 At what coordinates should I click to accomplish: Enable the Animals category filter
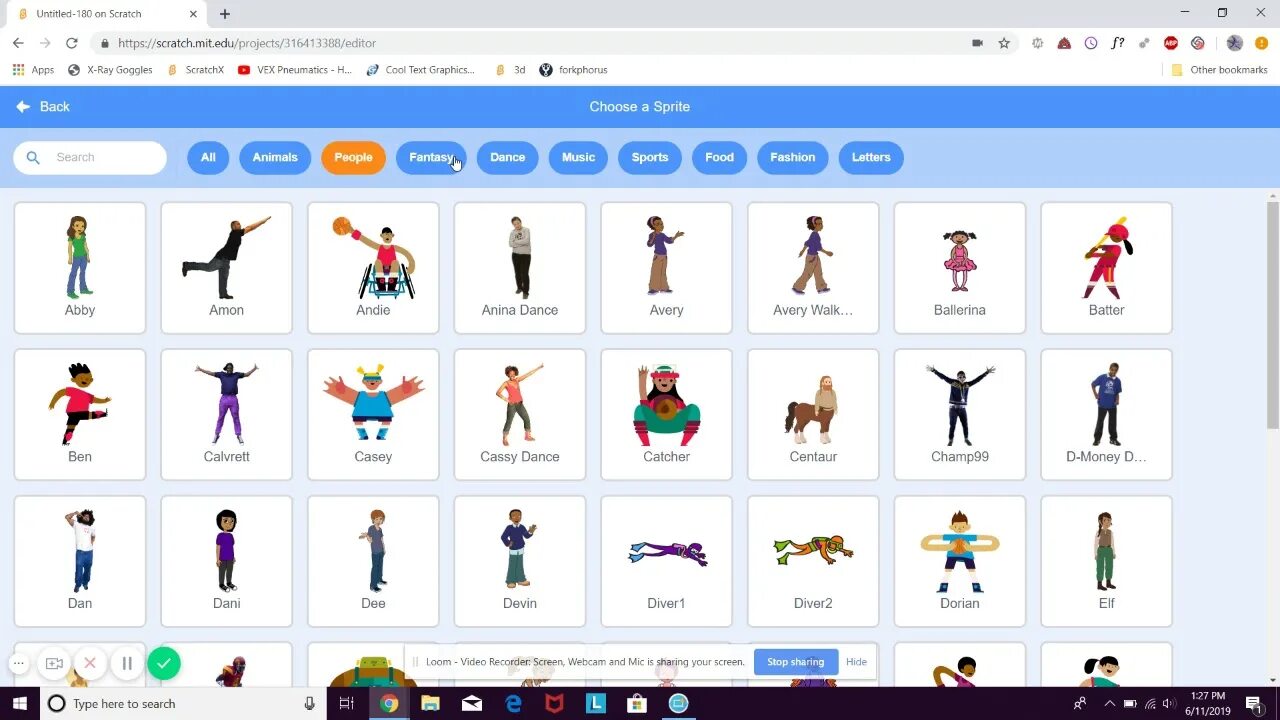coord(275,157)
